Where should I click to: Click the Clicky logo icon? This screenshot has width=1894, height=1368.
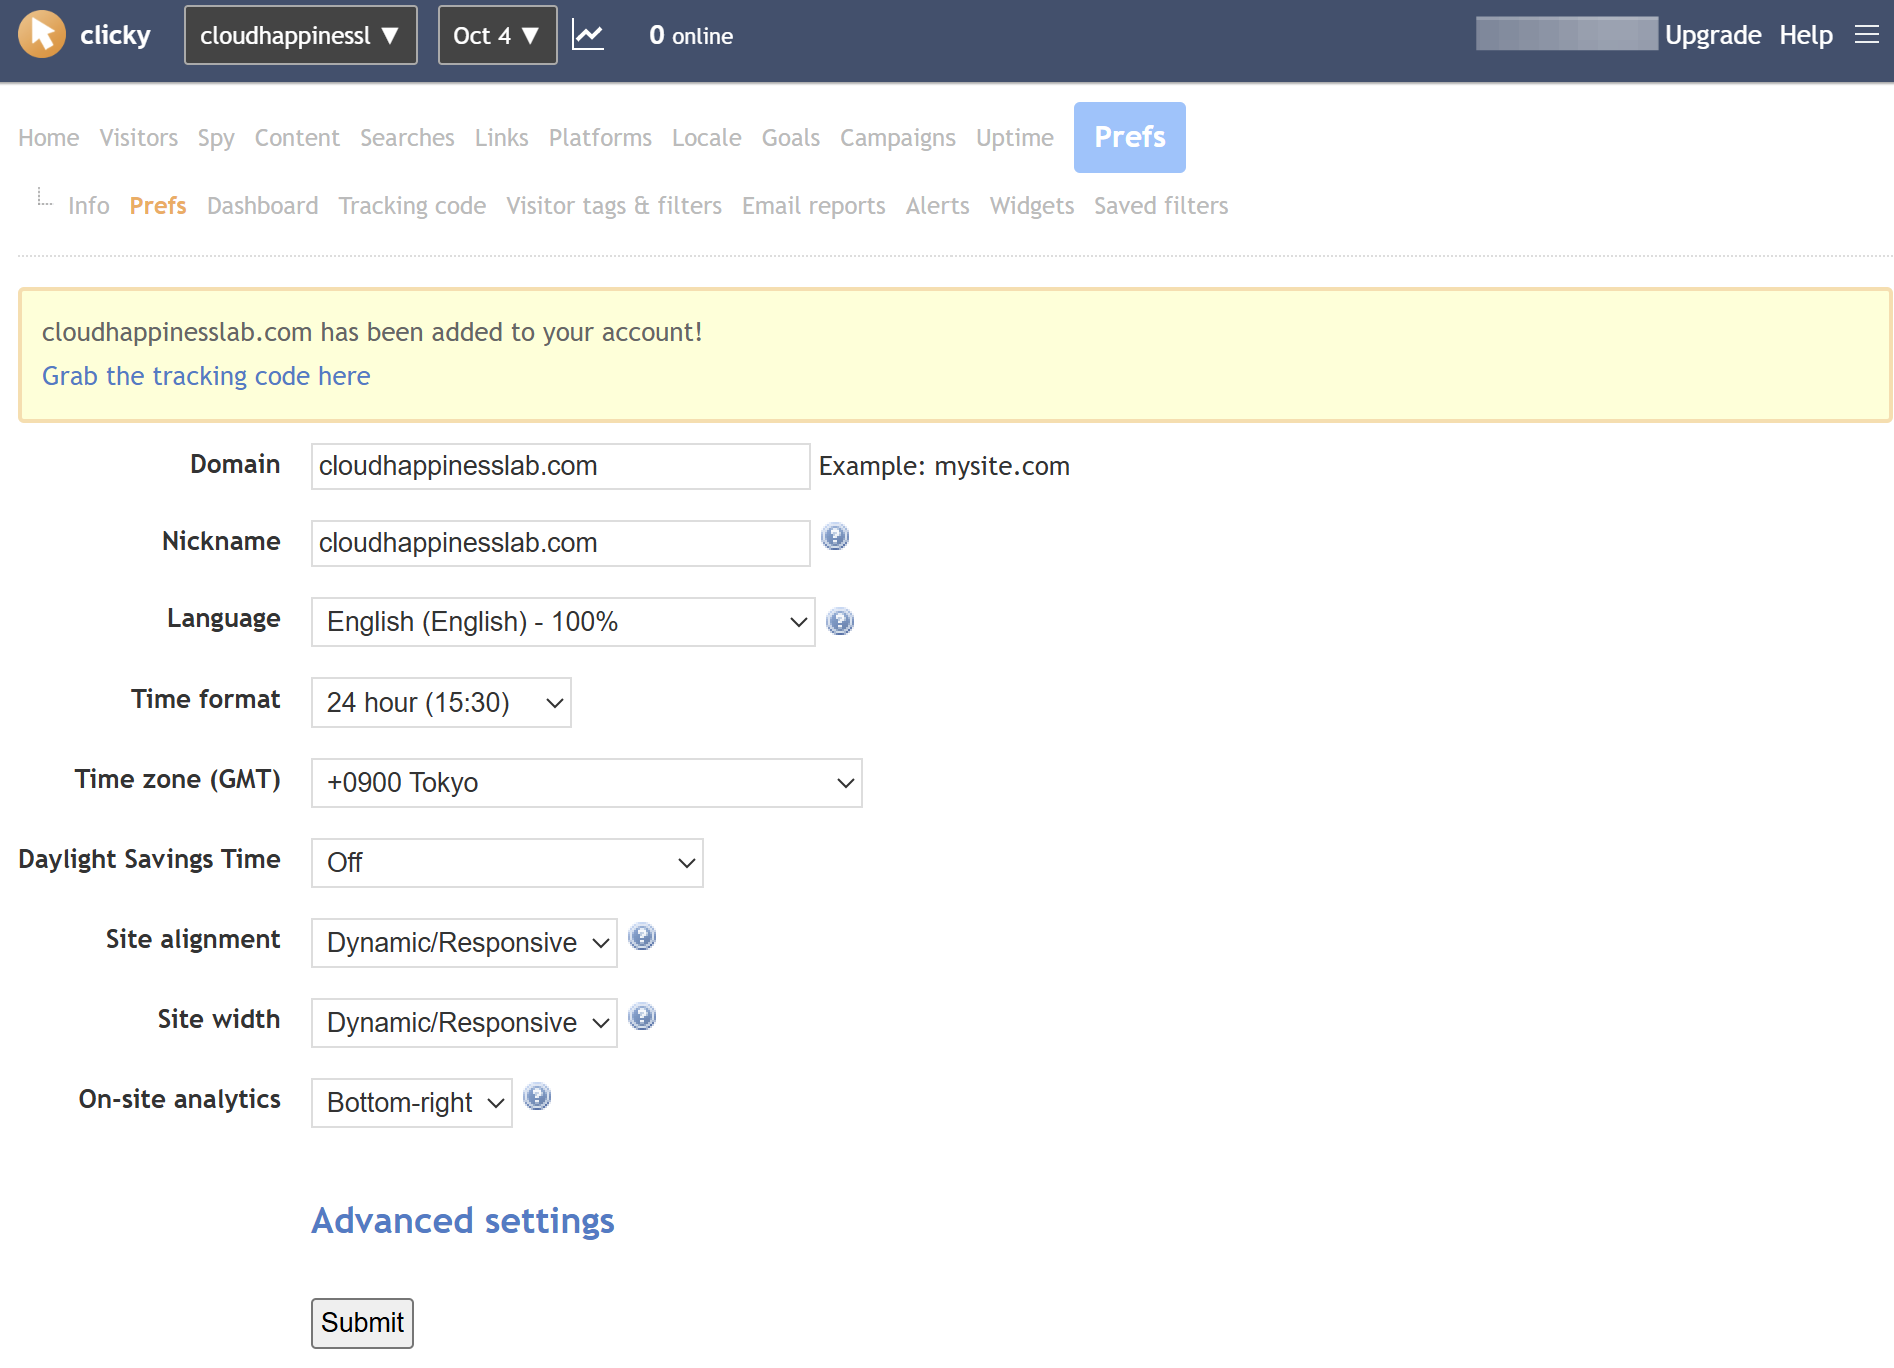click(42, 35)
